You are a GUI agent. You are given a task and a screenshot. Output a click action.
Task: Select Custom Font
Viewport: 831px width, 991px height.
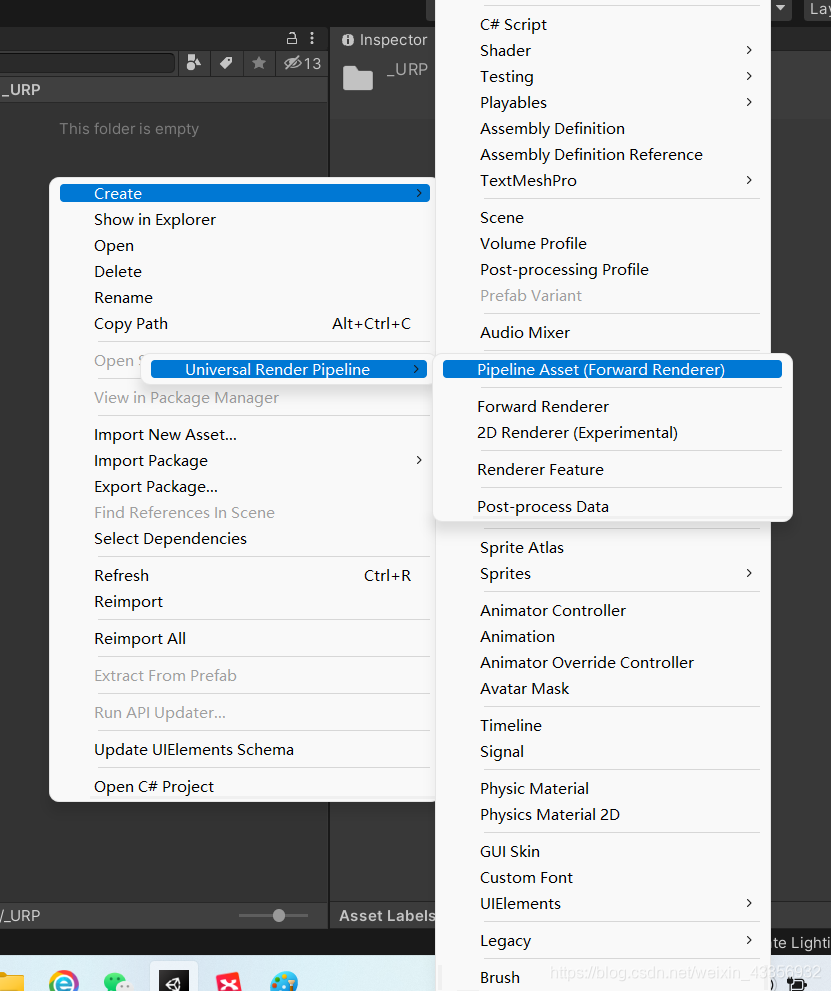click(604, 877)
